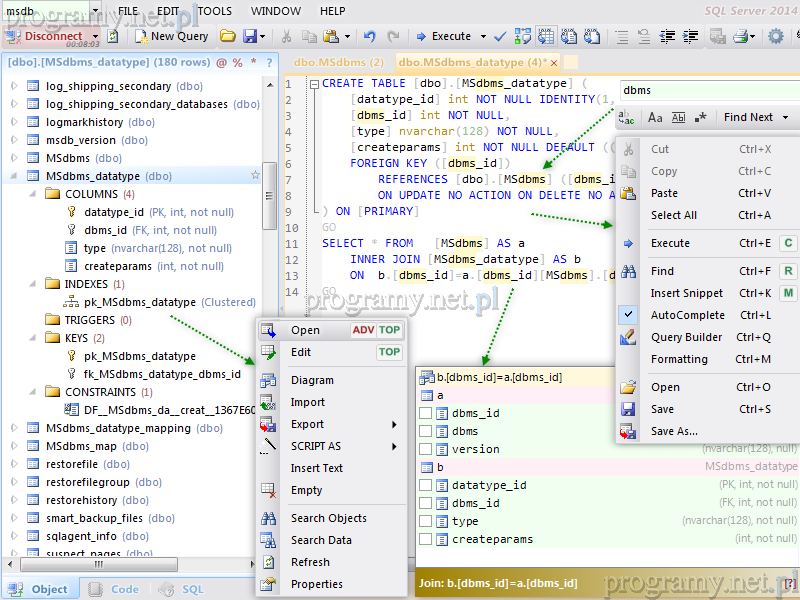Open the msdb database dropdown

pyautogui.click(x=94, y=11)
